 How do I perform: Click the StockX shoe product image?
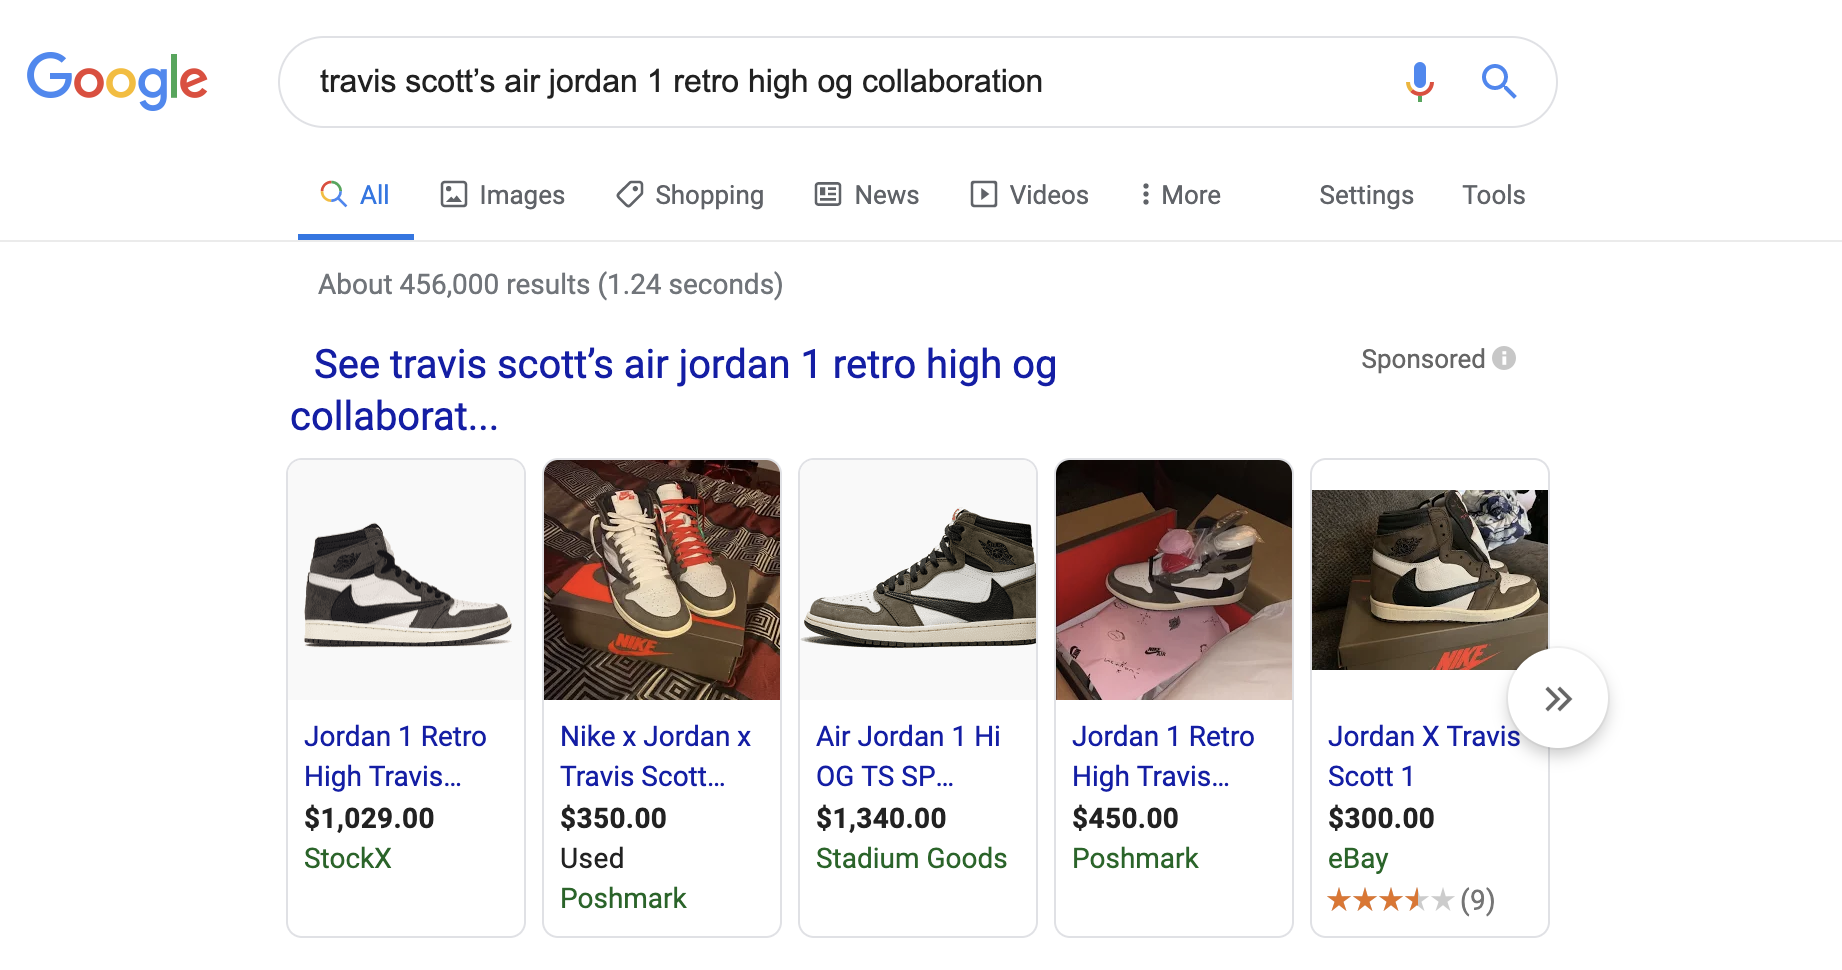click(x=406, y=580)
